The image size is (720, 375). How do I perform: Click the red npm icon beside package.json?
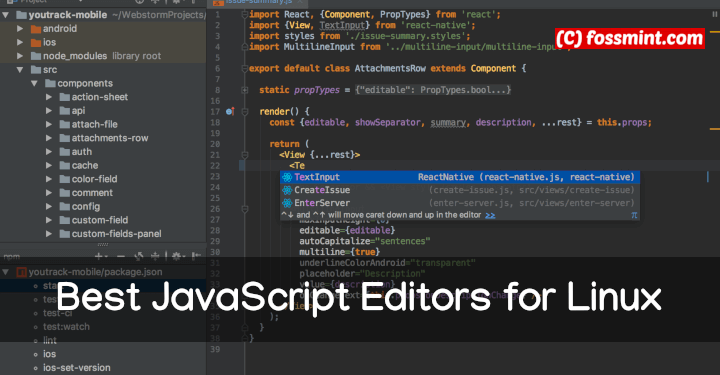click(x=21, y=272)
